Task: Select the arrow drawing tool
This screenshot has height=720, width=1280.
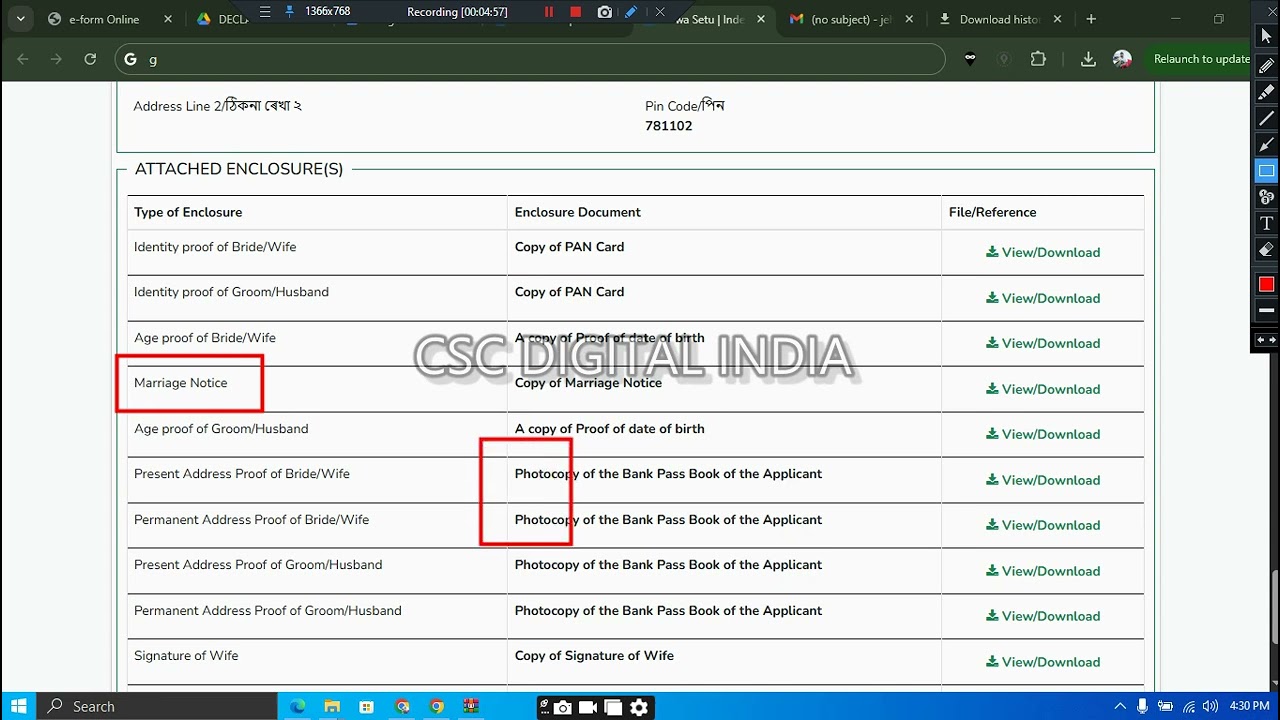Action: click(1266, 144)
